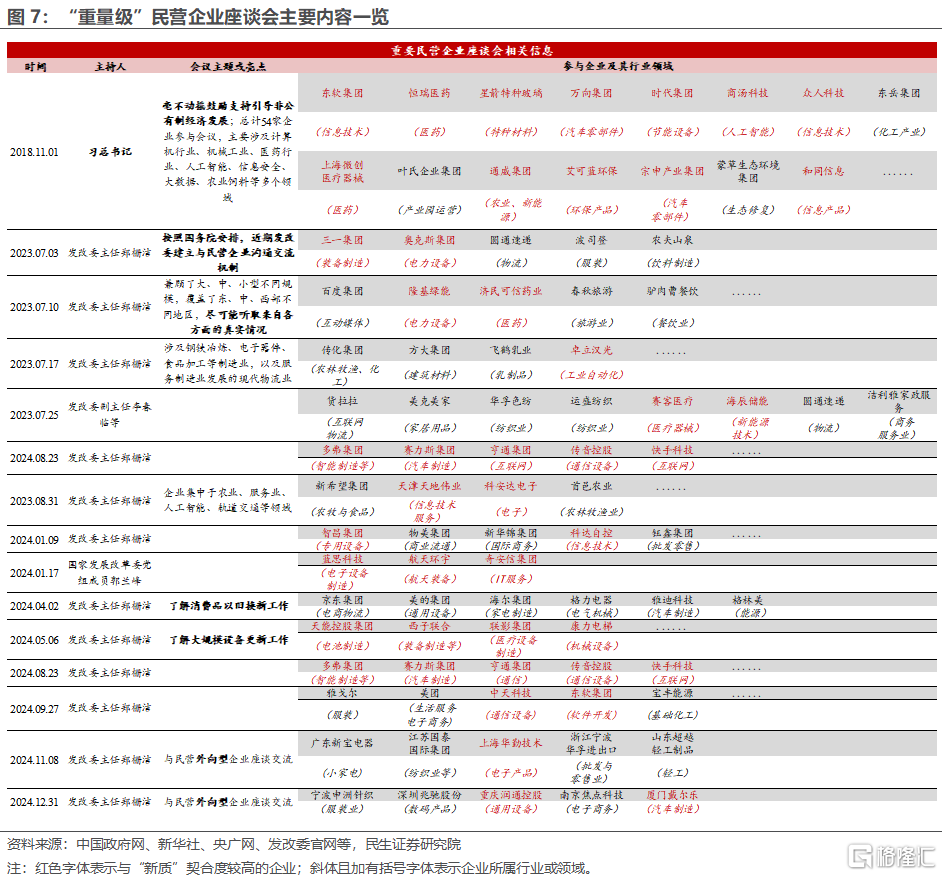Click the company 格力电器
Viewport: 942px width, 877px height.
(x=591, y=600)
